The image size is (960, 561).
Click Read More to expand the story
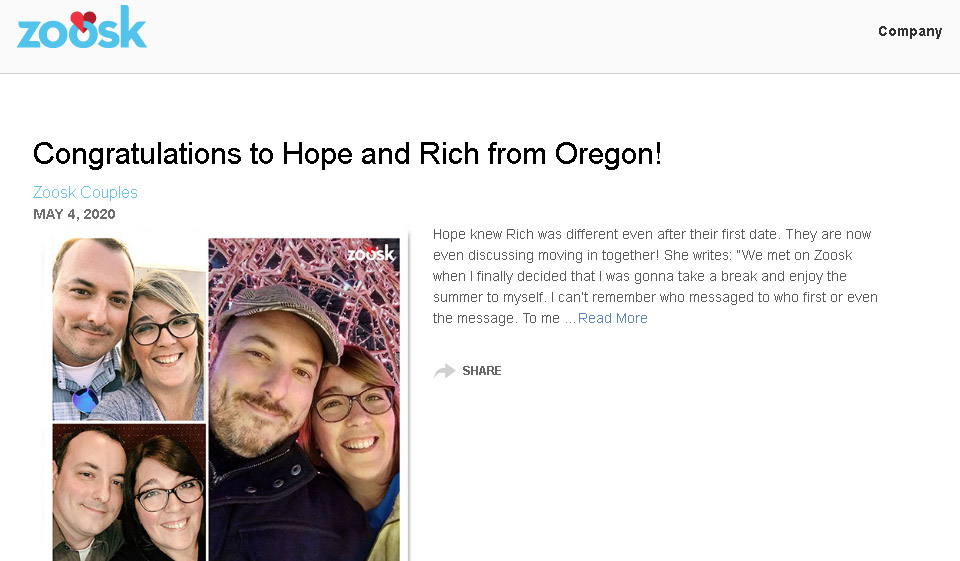tap(612, 318)
